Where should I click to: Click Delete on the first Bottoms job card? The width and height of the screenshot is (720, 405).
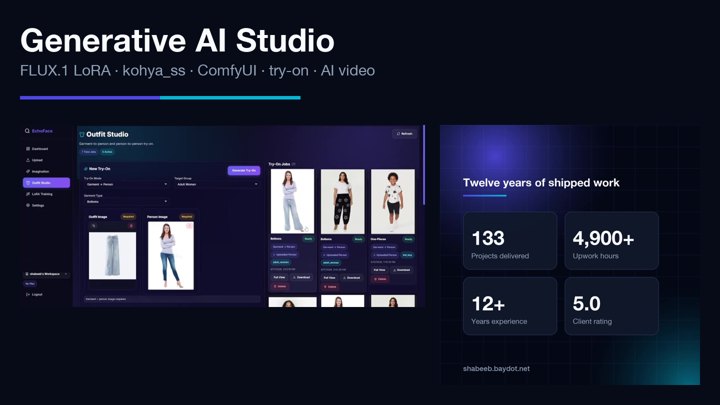coord(280,286)
